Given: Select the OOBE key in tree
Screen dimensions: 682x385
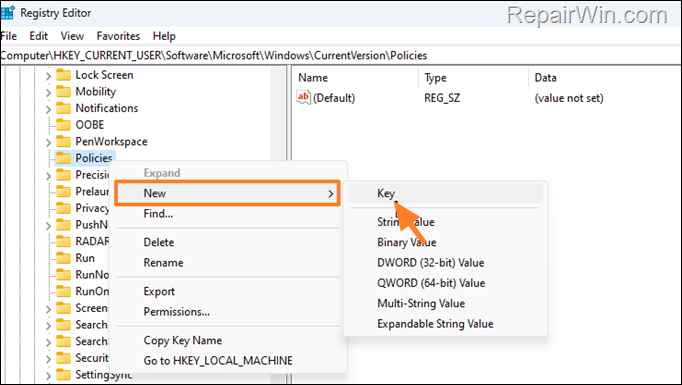Looking at the screenshot, I should [x=90, y=125].
